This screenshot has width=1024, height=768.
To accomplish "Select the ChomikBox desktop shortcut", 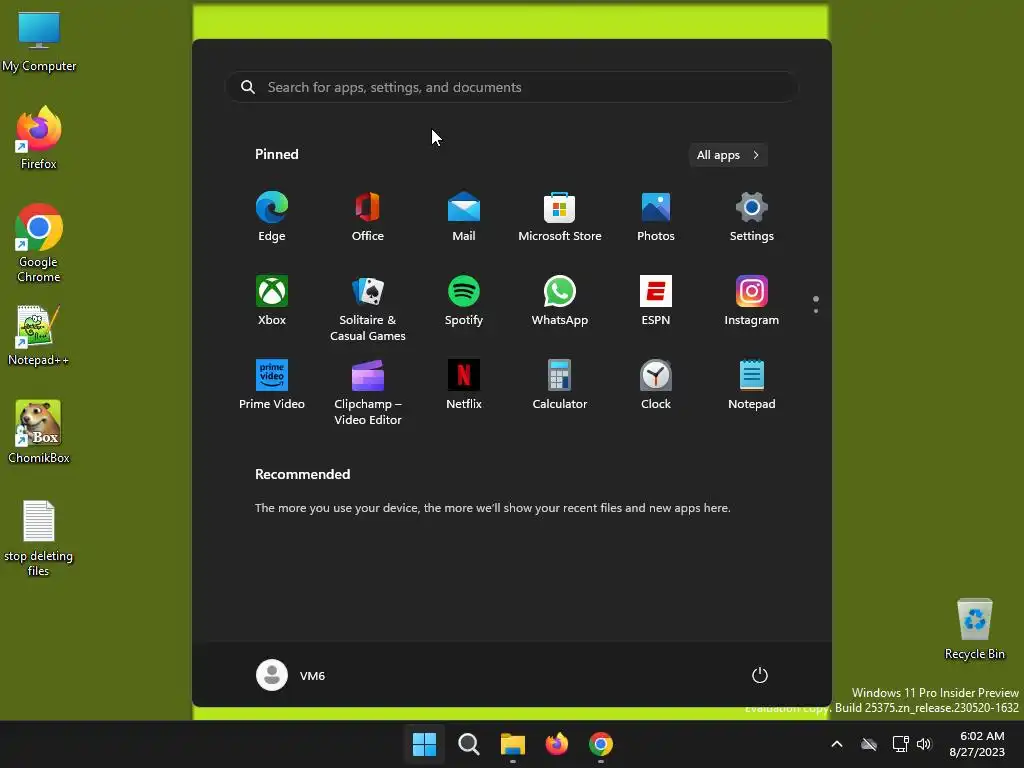I will tap(39, 432).
